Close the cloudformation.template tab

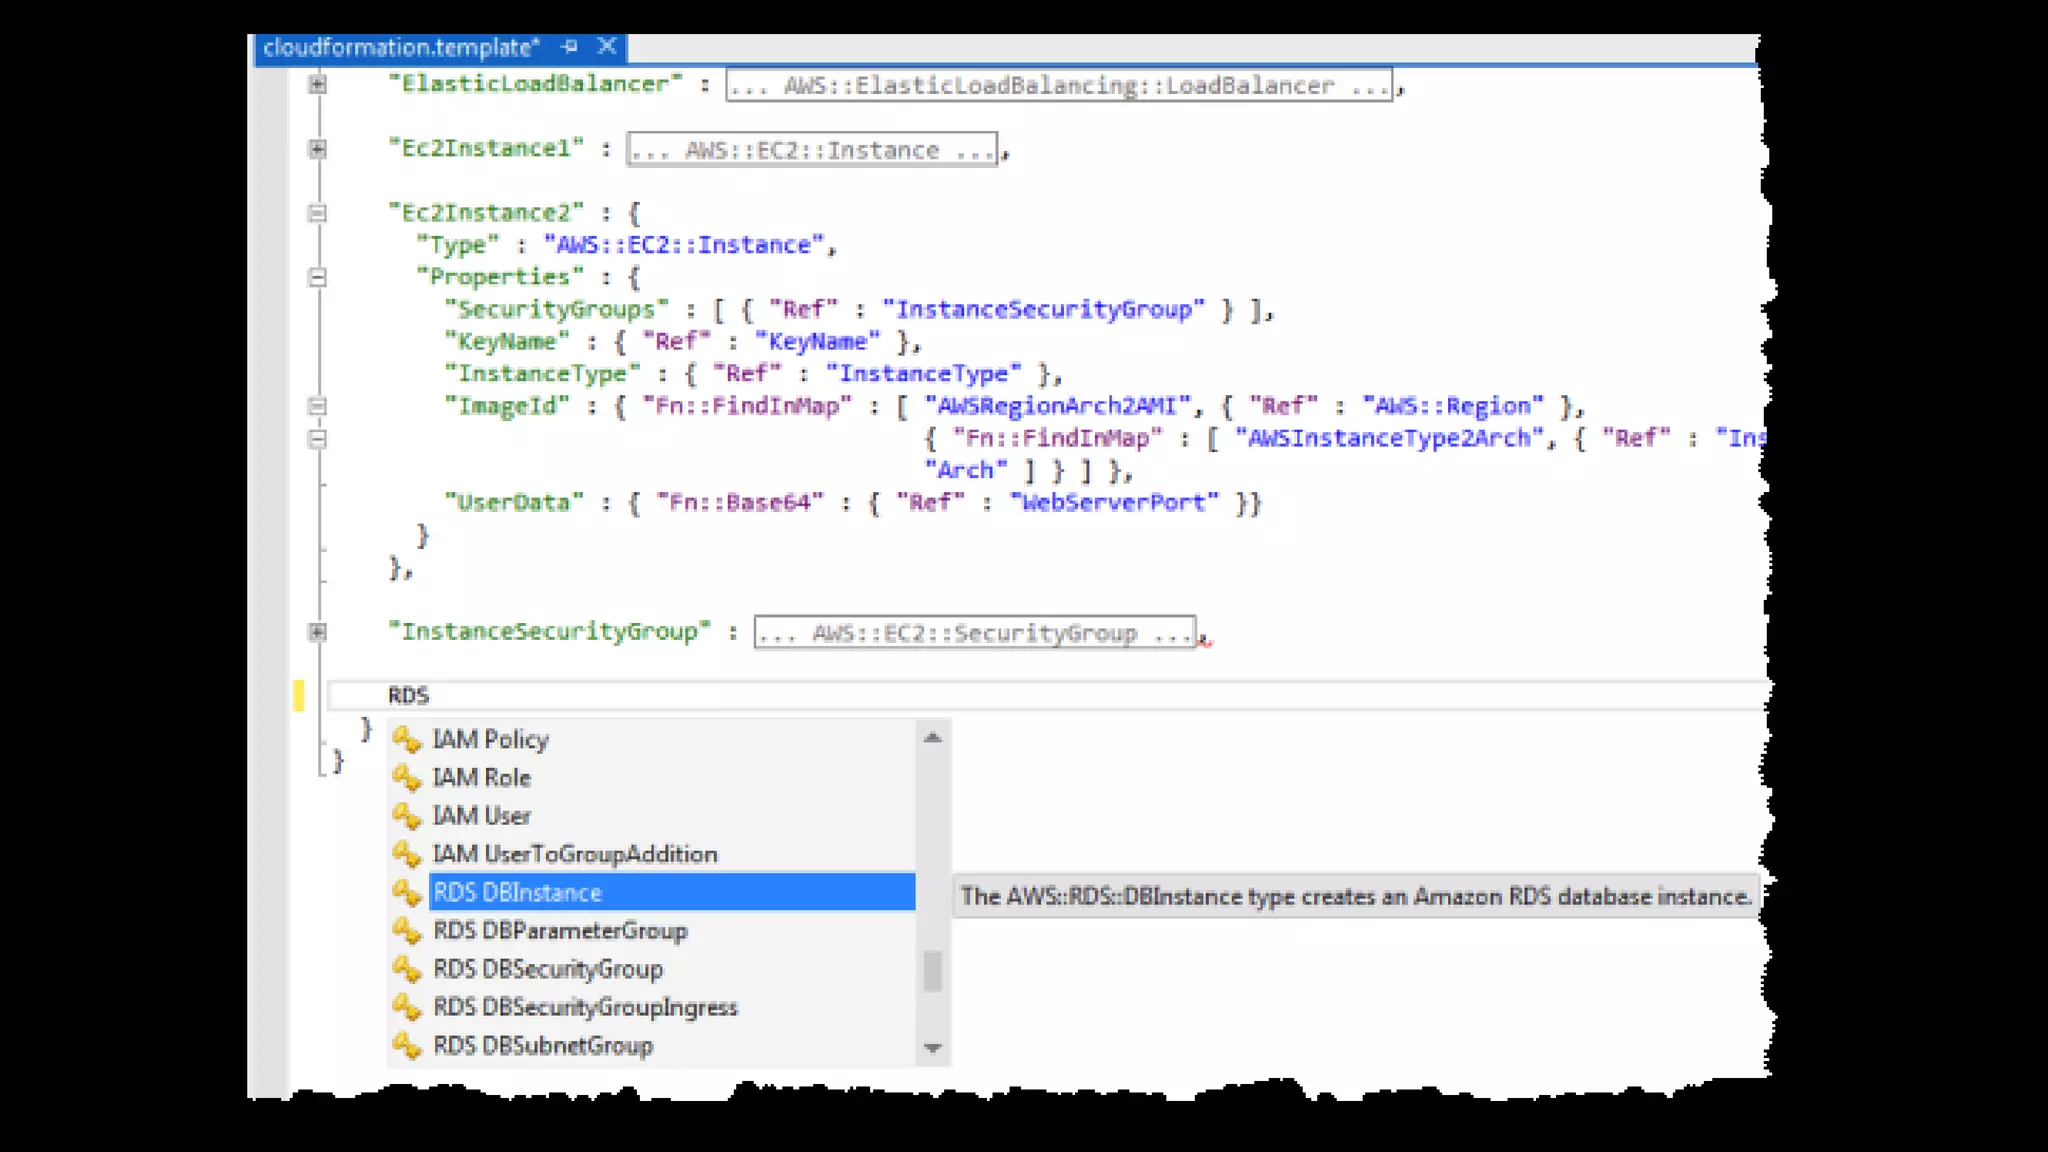(606, 46)
